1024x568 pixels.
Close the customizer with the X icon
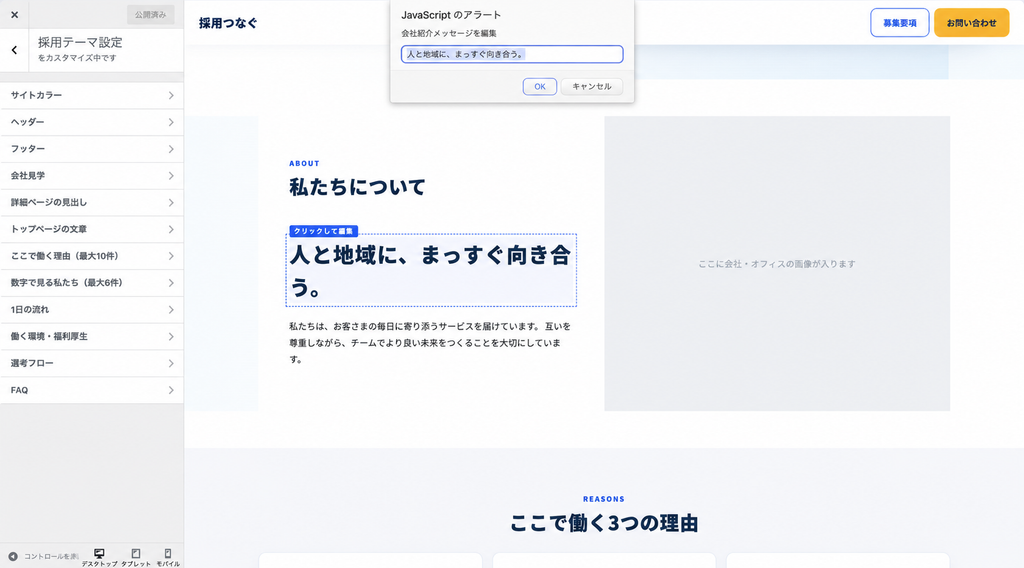[x=14, y=14]
